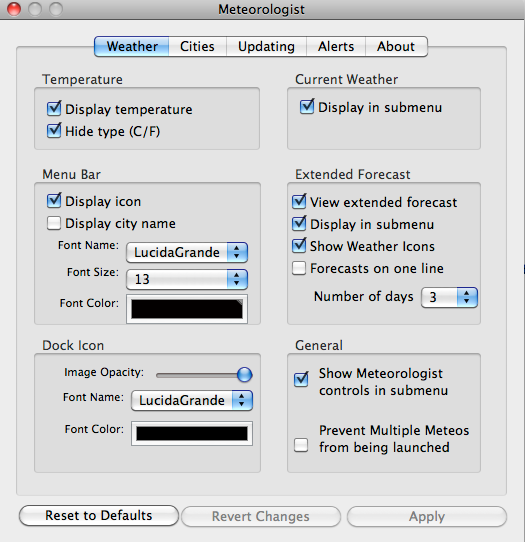Viewport: 525px width, 542px height.
Task: Open Menu Bar Font Name dropdown
Action: click(187, 252)
